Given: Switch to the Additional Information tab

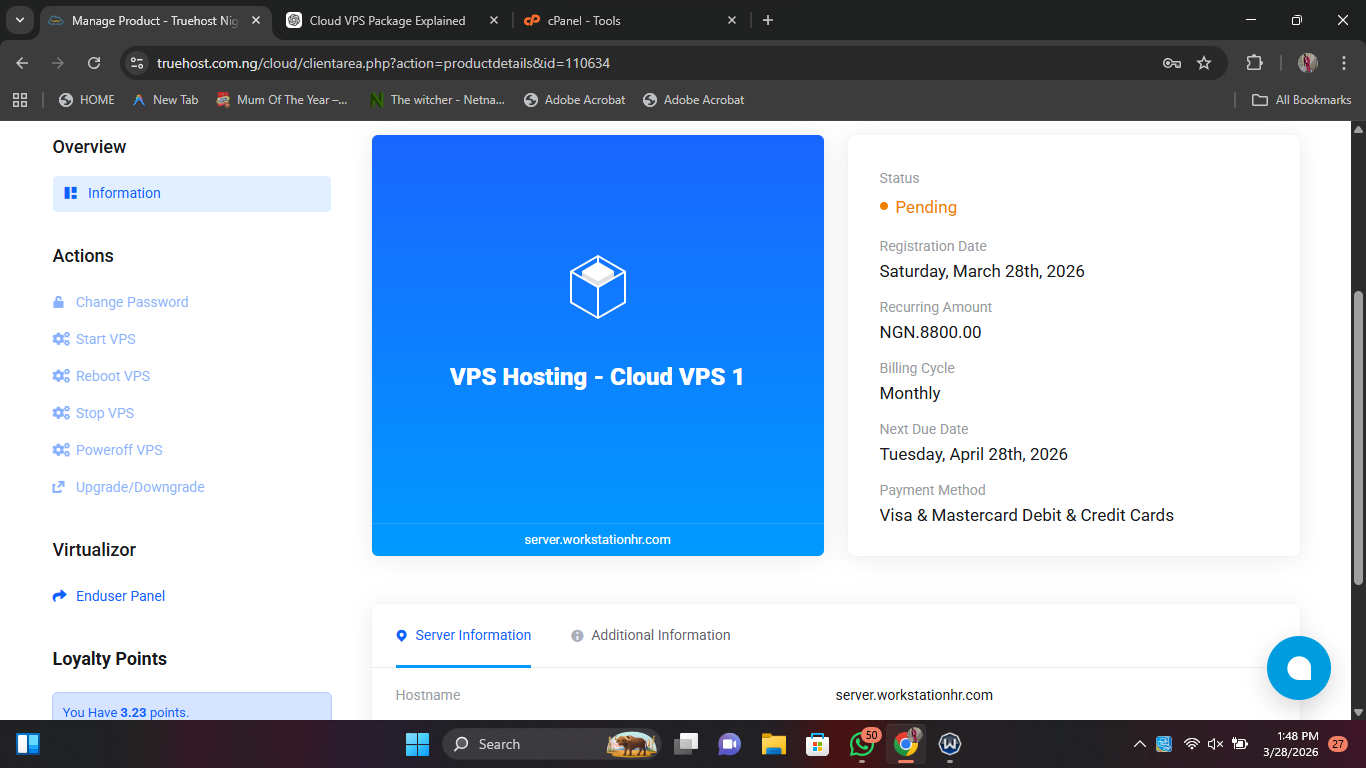Looking at the screenshot, I should 660,635.
